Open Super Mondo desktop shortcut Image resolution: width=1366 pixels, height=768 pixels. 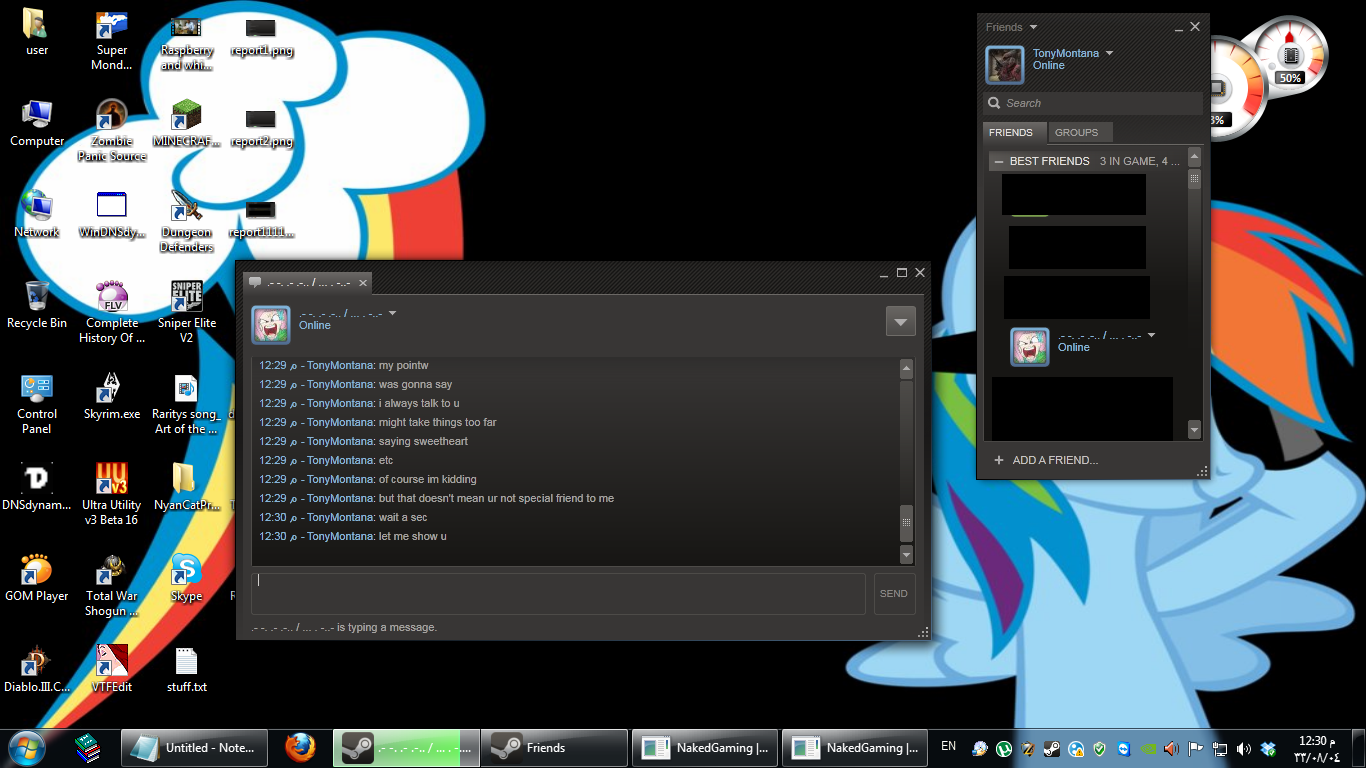point(112,39)
